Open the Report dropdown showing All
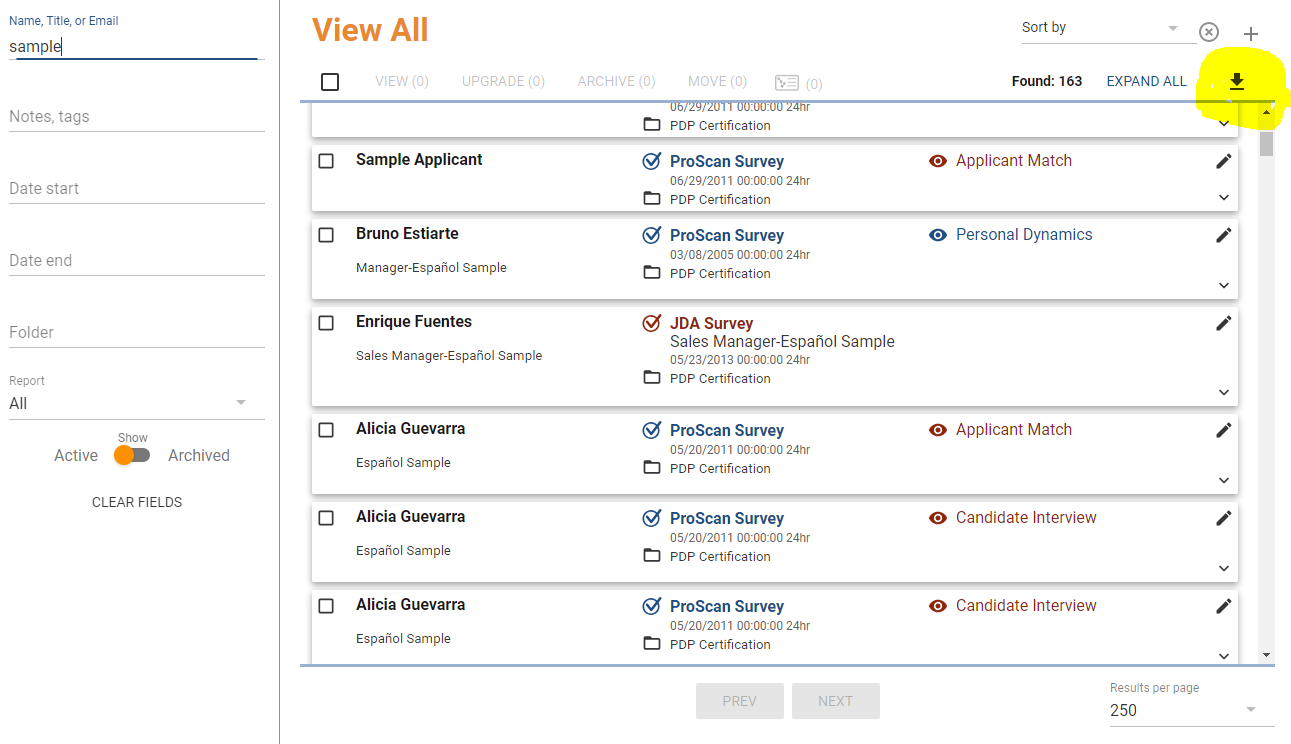Viewport: 1291px width, 744px height. pos(129,403)
